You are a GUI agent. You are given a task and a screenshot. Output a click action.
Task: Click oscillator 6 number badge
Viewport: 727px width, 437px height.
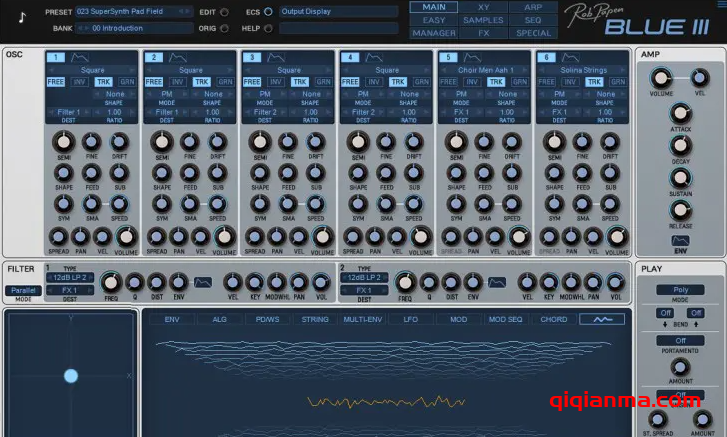point(545,58)
